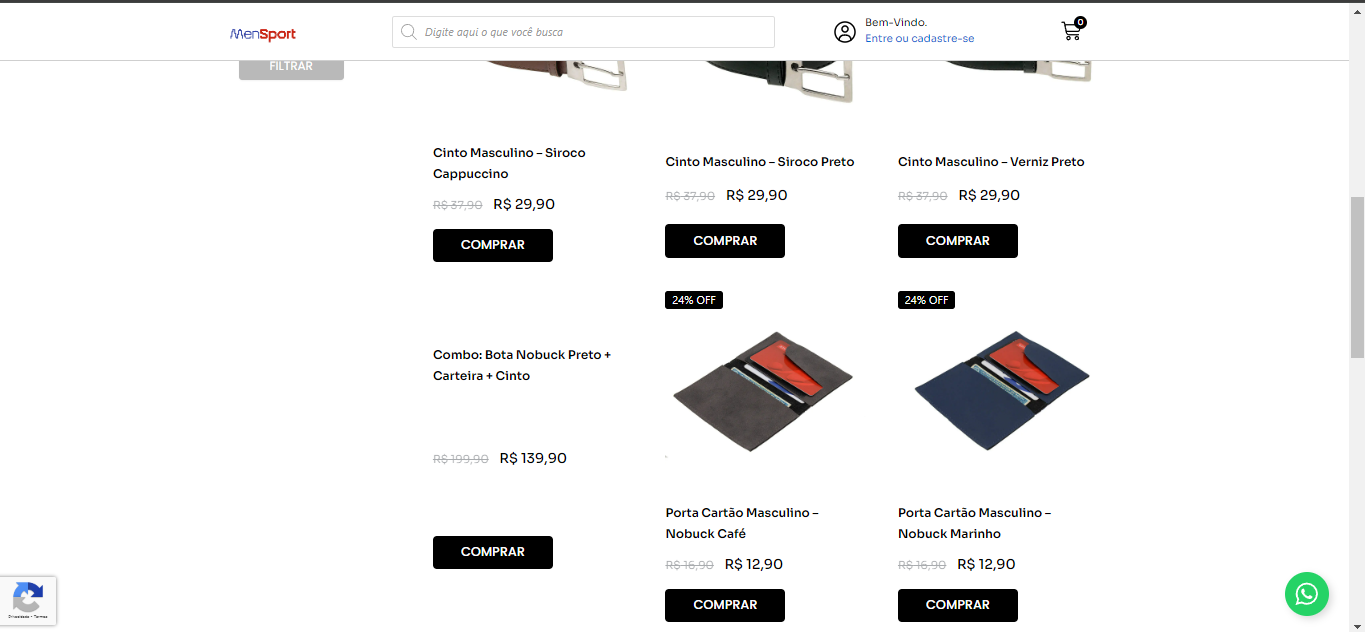This screenshot has height=632, width=1365.
Task: Click the user account profile icon
Action: pos(845,32)
